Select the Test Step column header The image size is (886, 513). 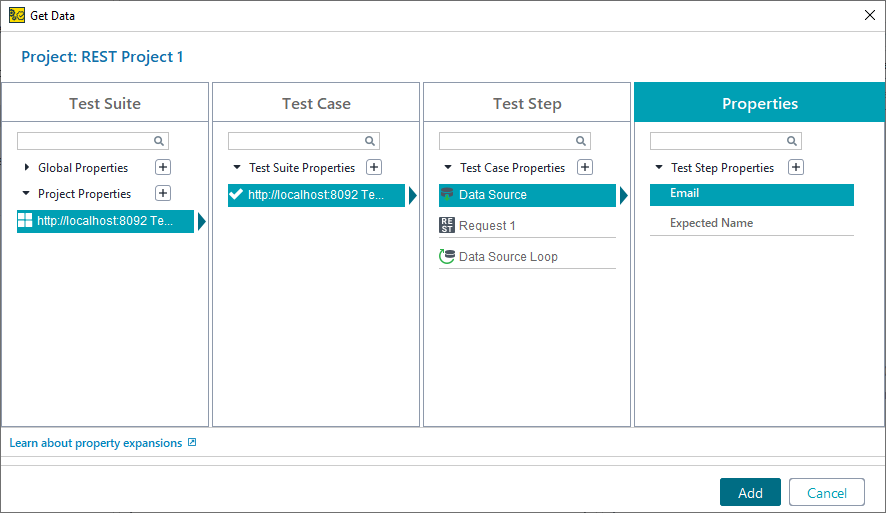pos(527,103)
